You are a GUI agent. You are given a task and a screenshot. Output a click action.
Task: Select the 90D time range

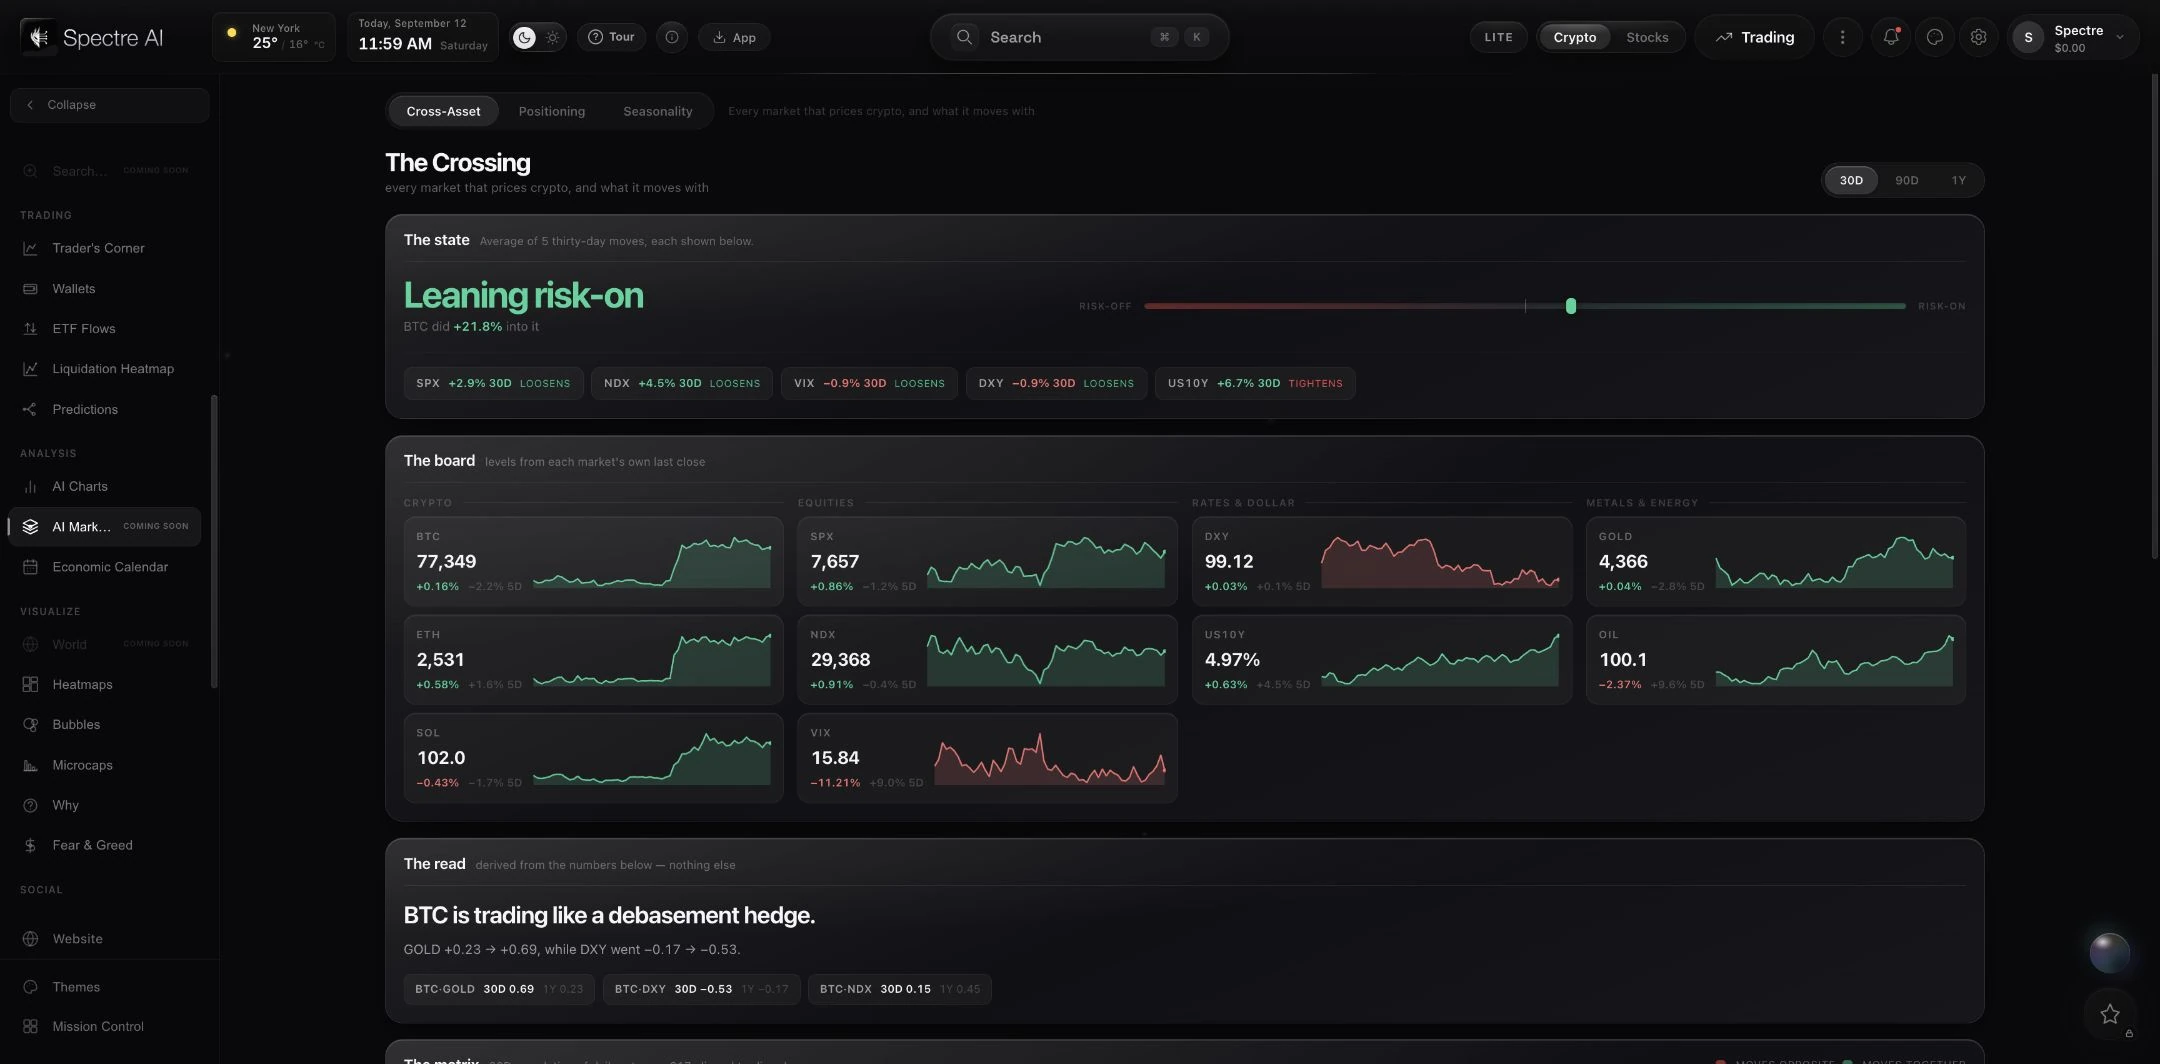[1906, 180]
